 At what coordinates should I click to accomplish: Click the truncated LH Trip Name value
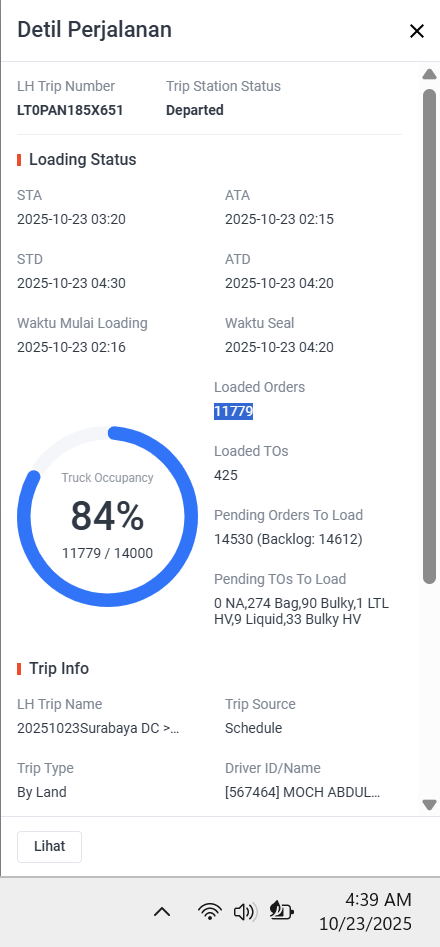[x=98, y=728]
